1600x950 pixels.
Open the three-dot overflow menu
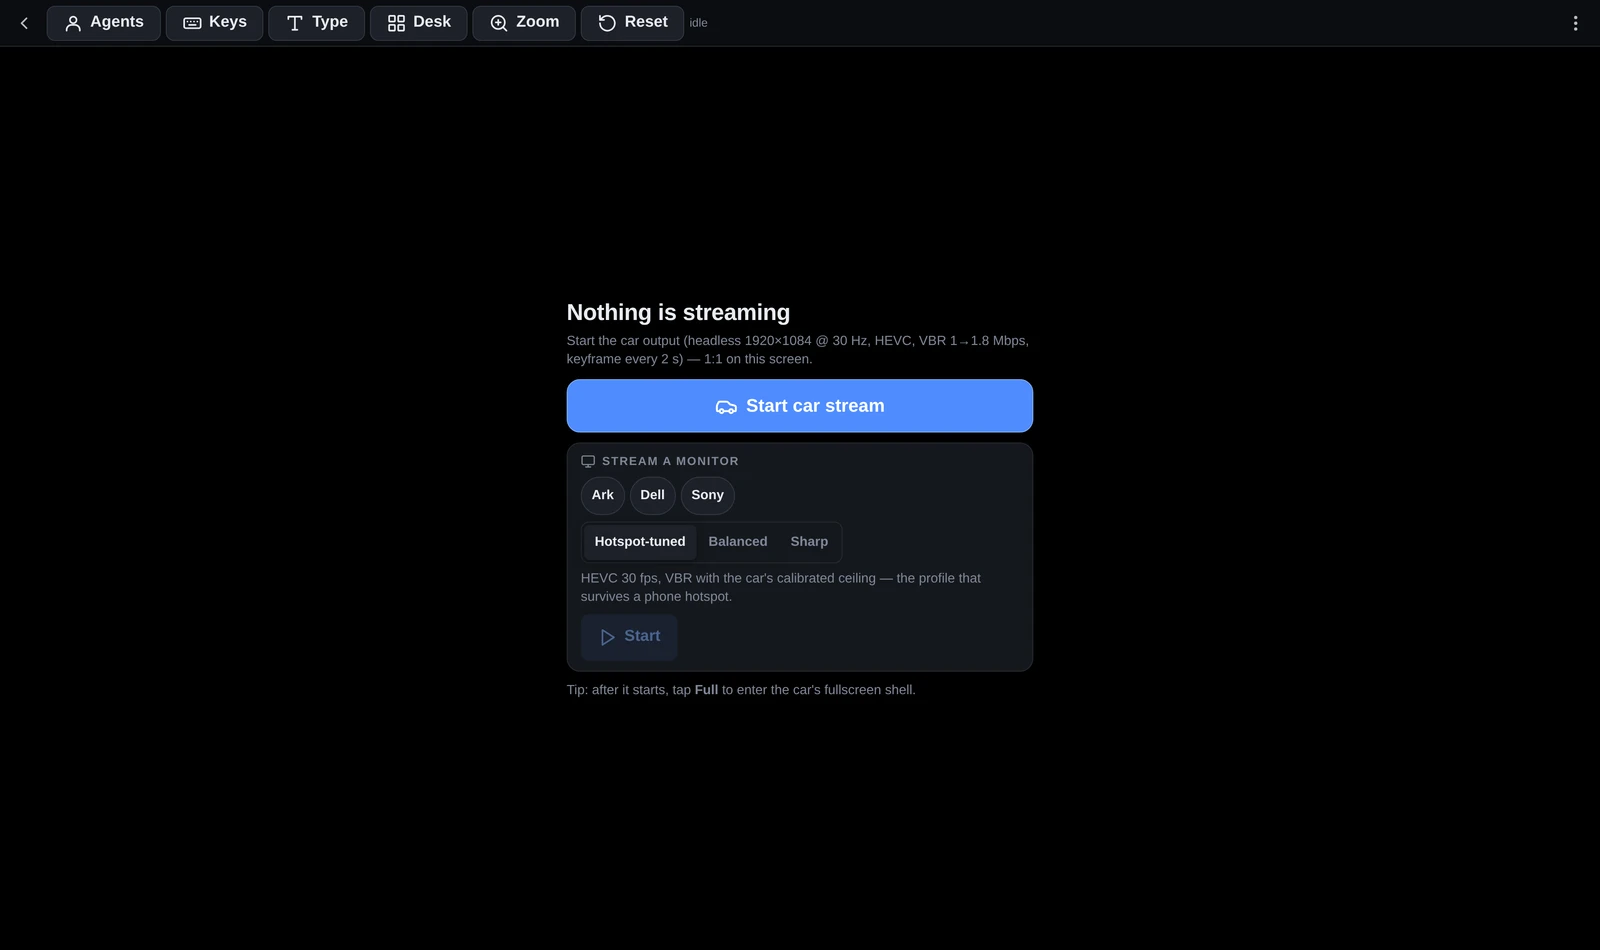click(x=1575, y=23)
